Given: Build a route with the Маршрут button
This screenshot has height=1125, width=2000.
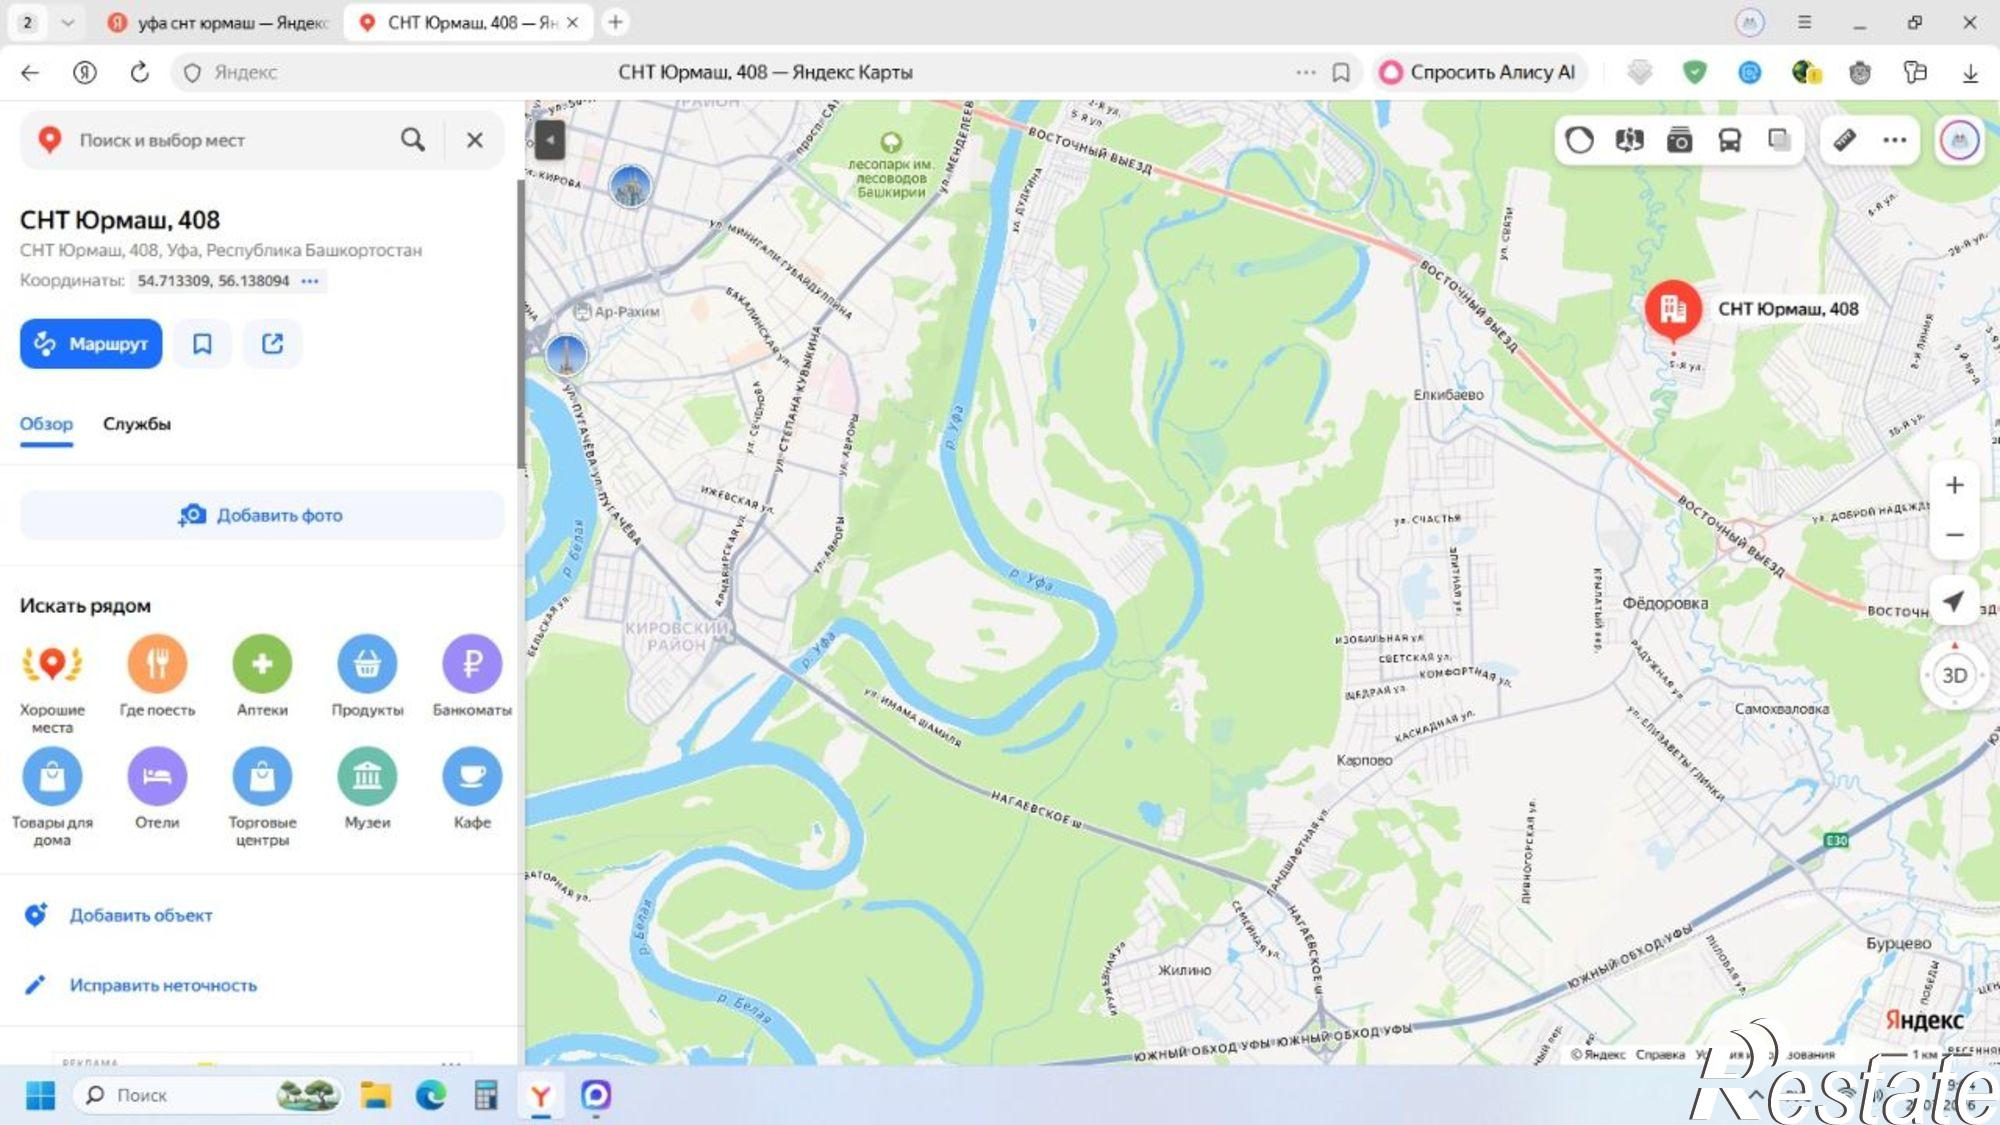Looking at the screenshot, I should [91, 344].
